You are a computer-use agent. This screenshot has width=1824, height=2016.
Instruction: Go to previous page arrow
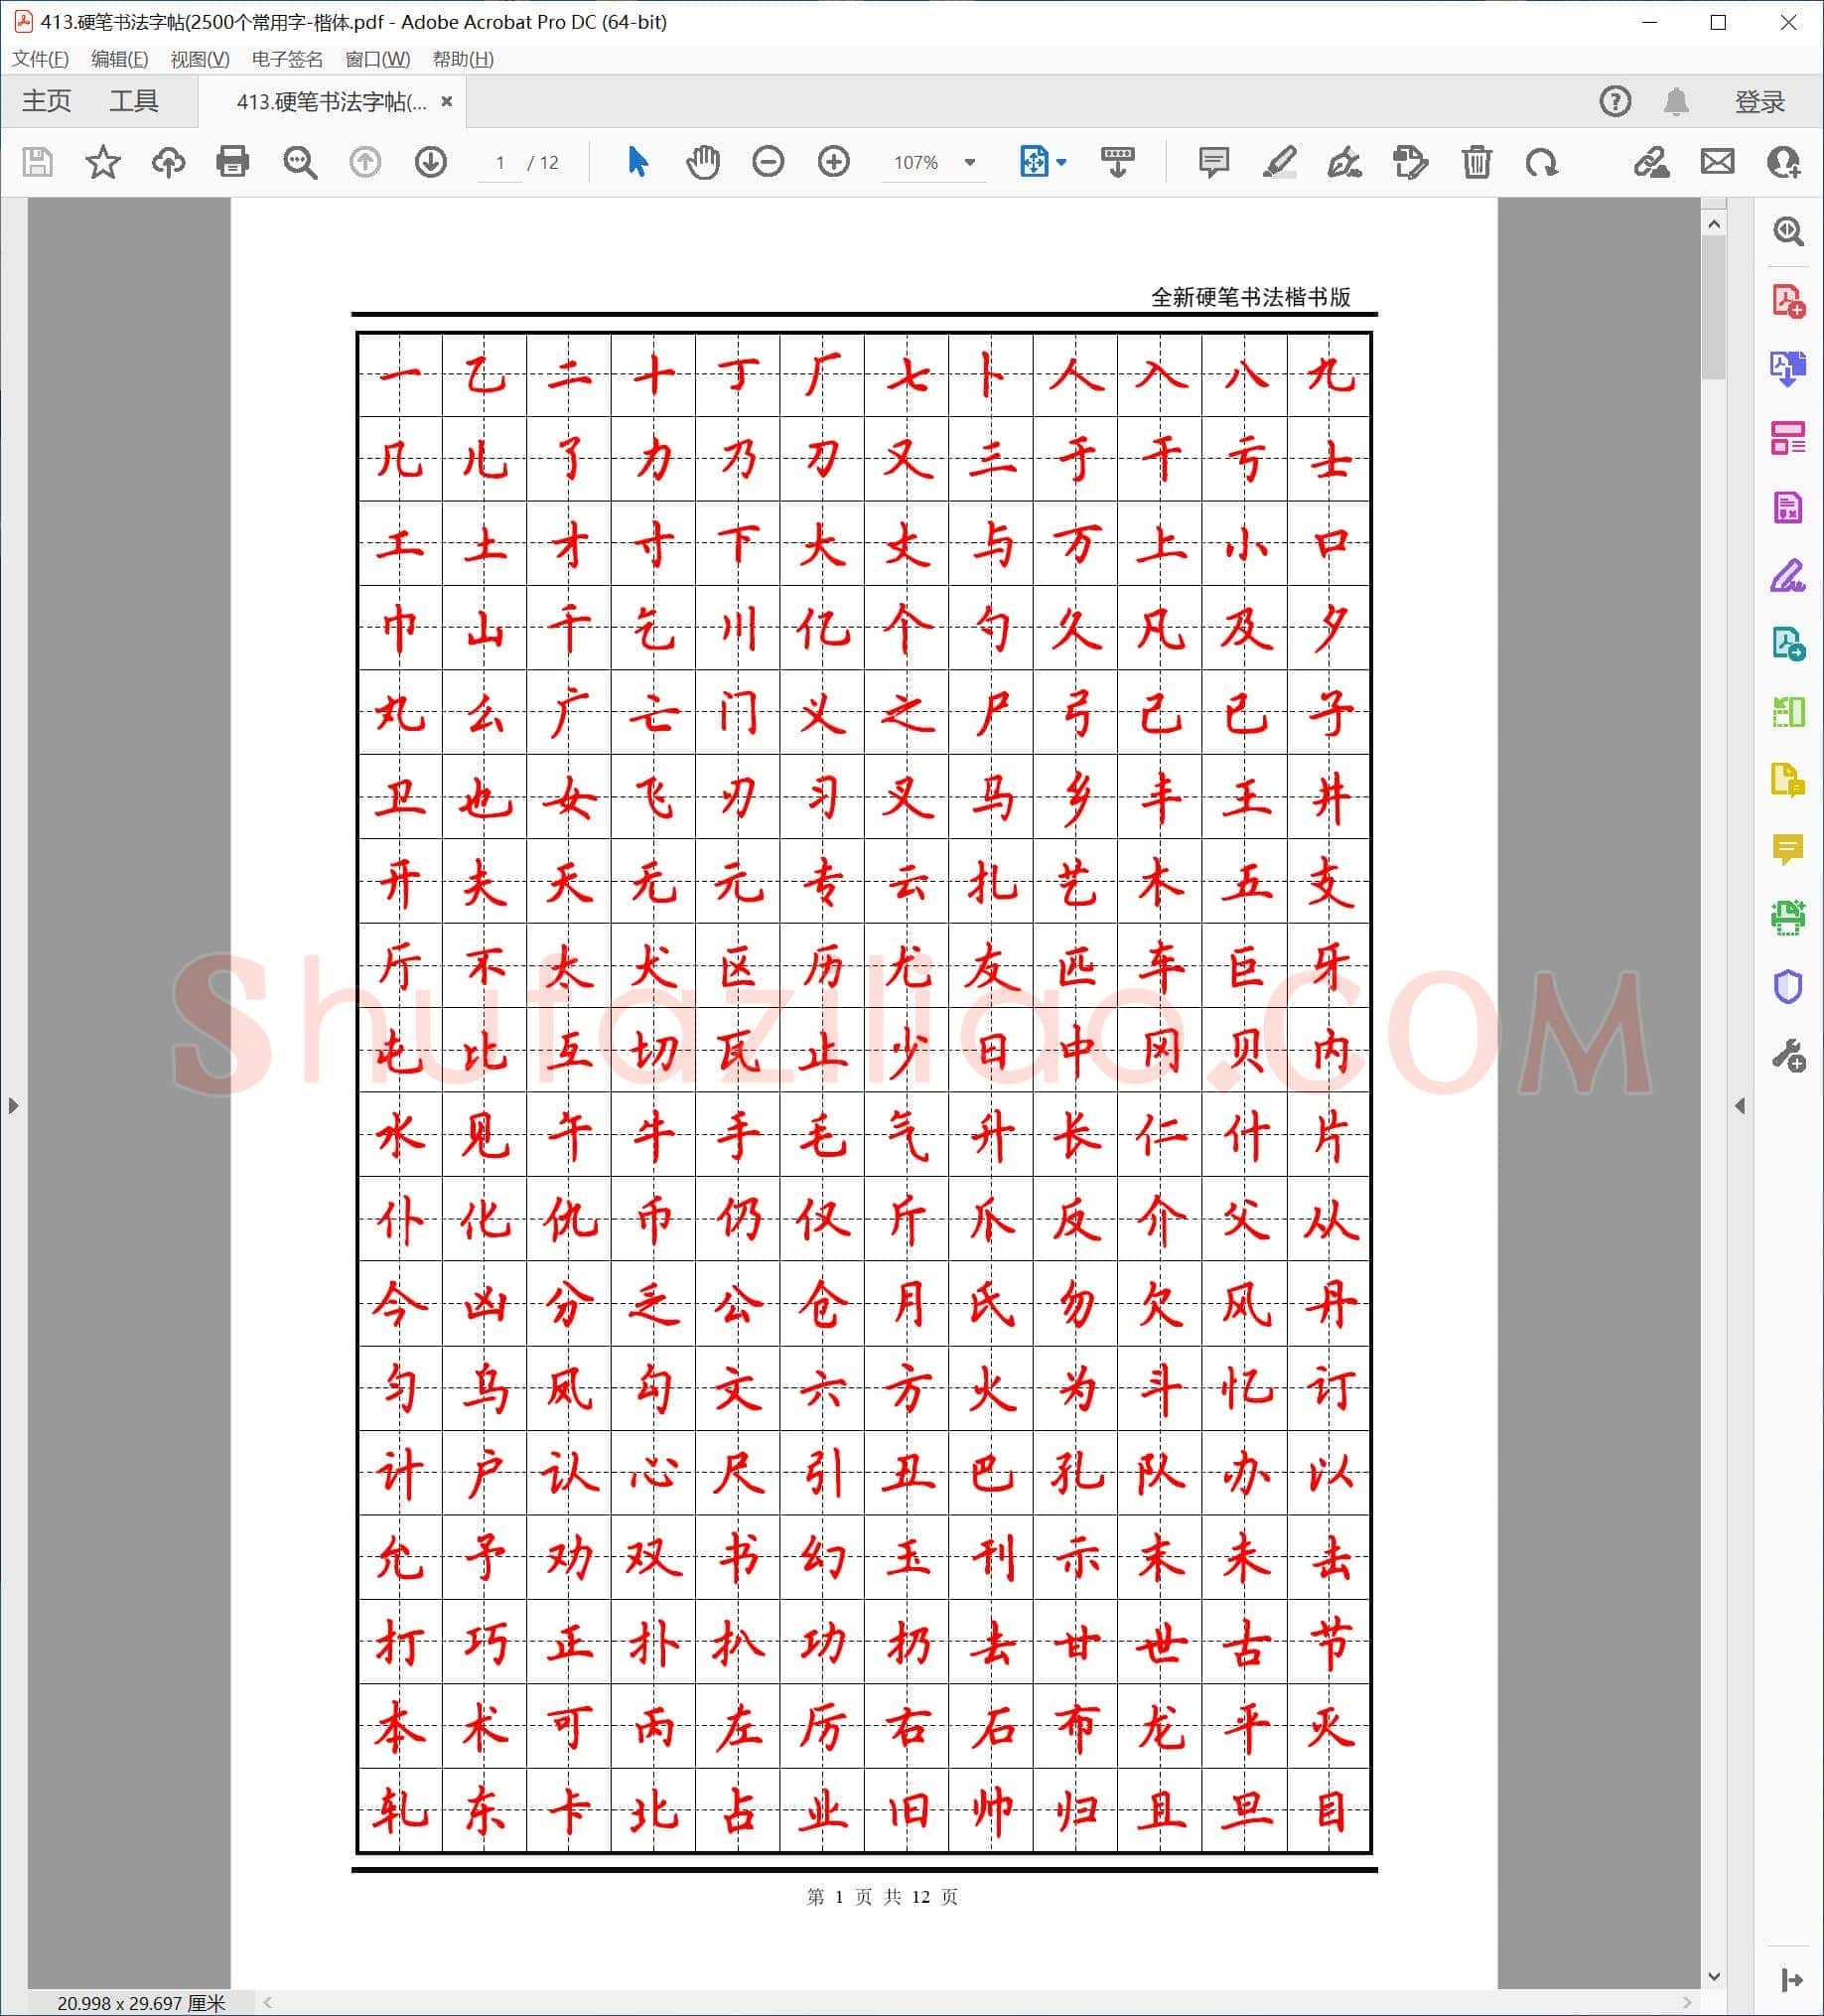pyautogui.click(x=365, y=162)
